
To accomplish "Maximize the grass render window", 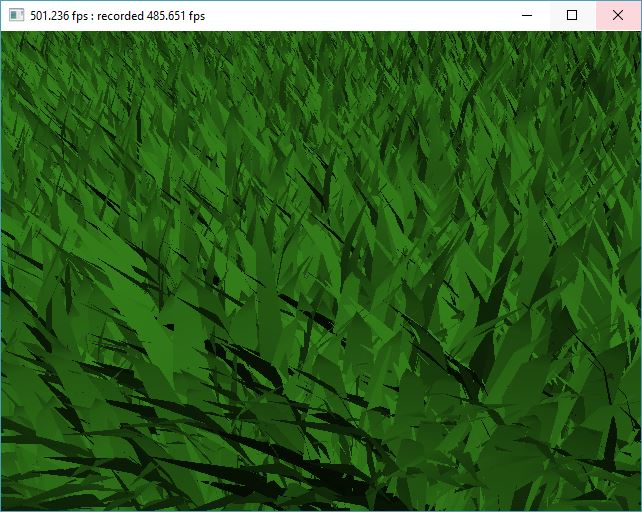I will tap(572, 16).
